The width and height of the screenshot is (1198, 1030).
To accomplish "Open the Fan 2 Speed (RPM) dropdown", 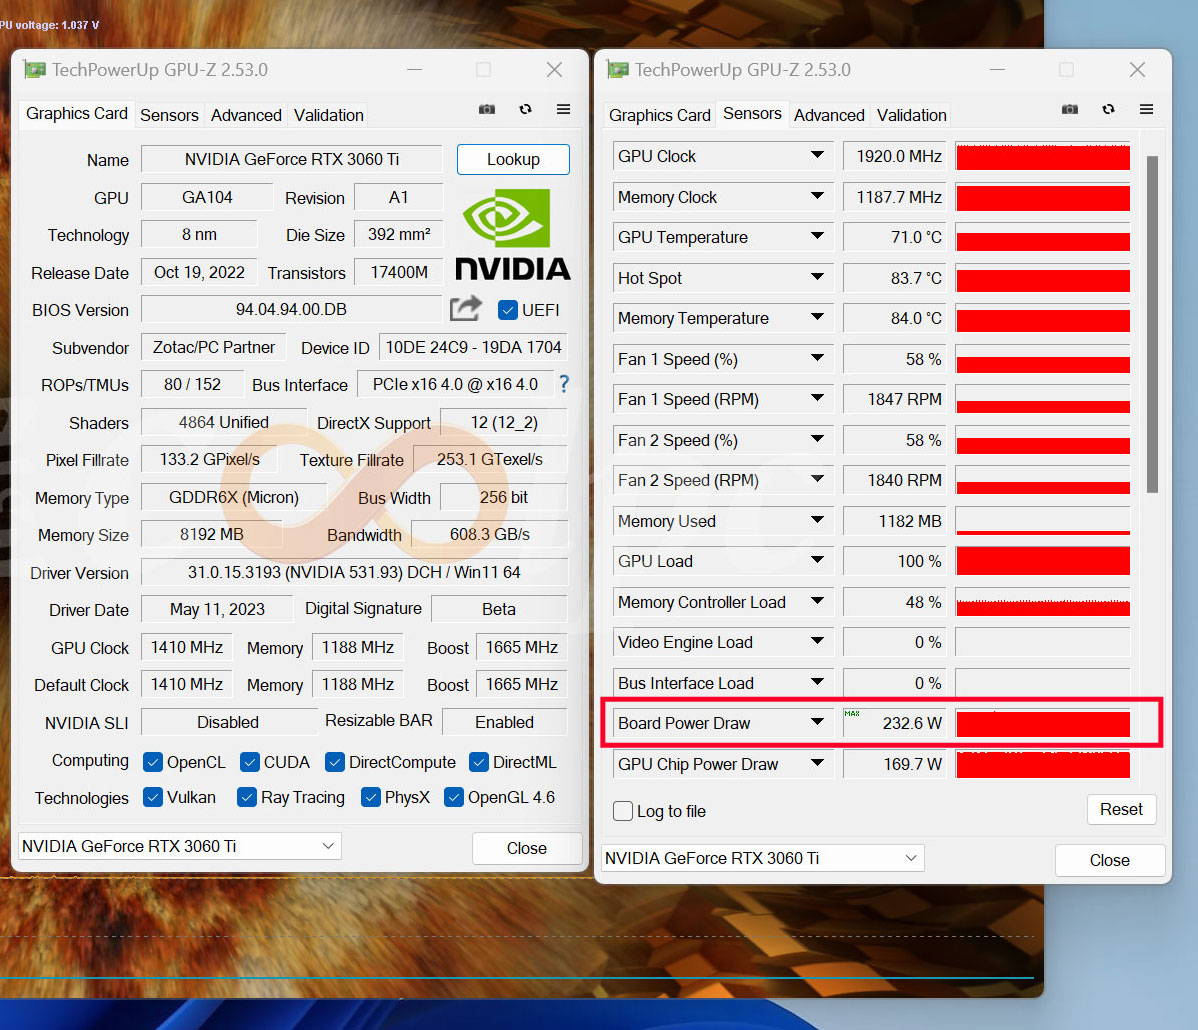I will 817,479.
